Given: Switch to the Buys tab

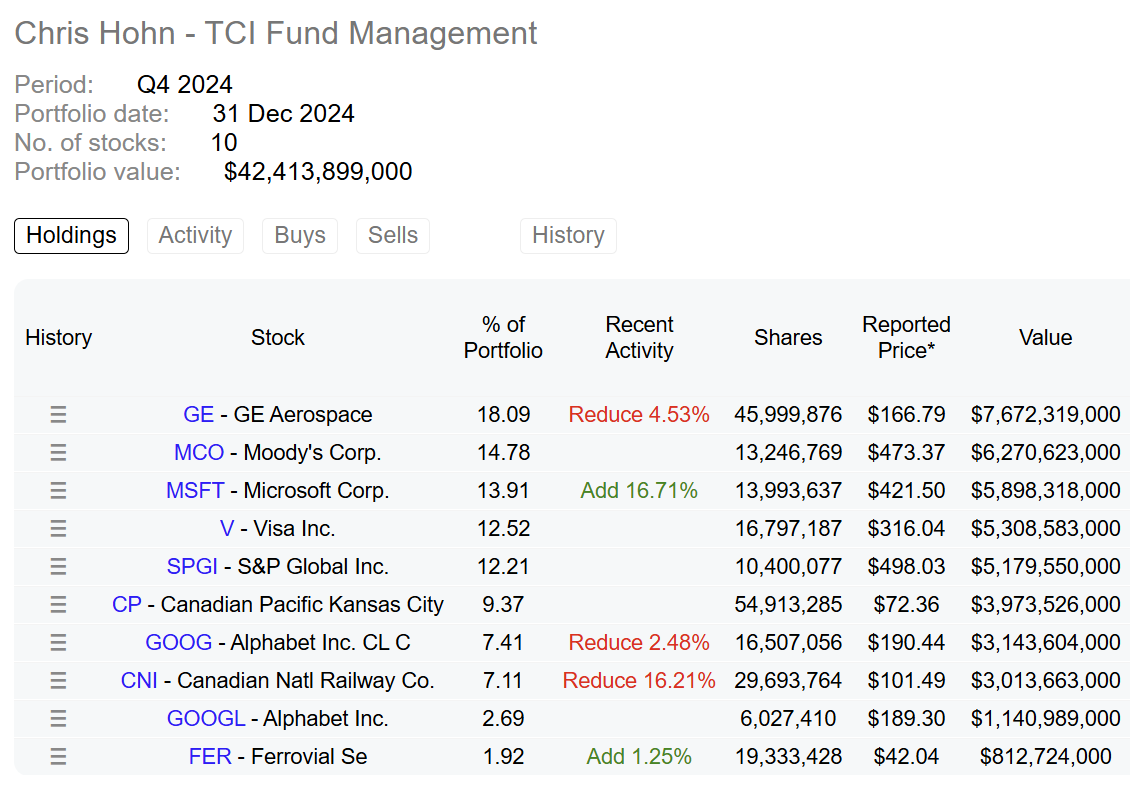Looking at the screenshot, I should 300,235.
